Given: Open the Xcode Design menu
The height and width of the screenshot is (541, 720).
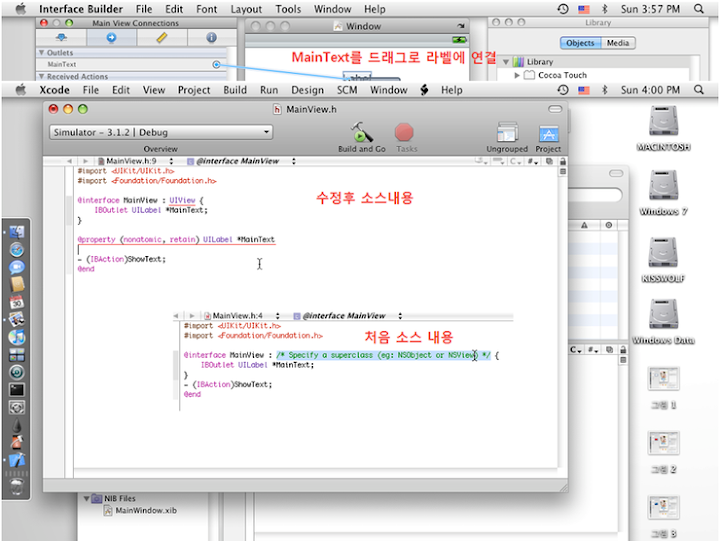Looking at the screenshot, I should [x=308, y=90].
